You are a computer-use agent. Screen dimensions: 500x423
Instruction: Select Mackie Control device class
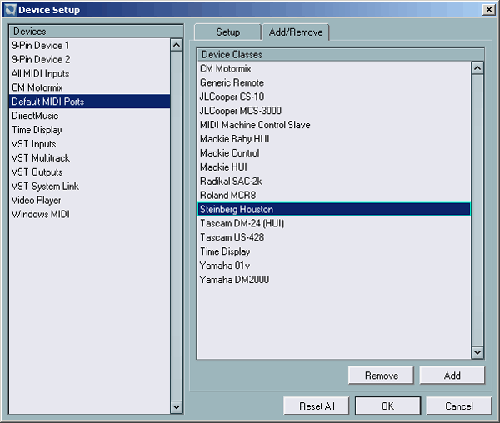click(x=334, y=153)
